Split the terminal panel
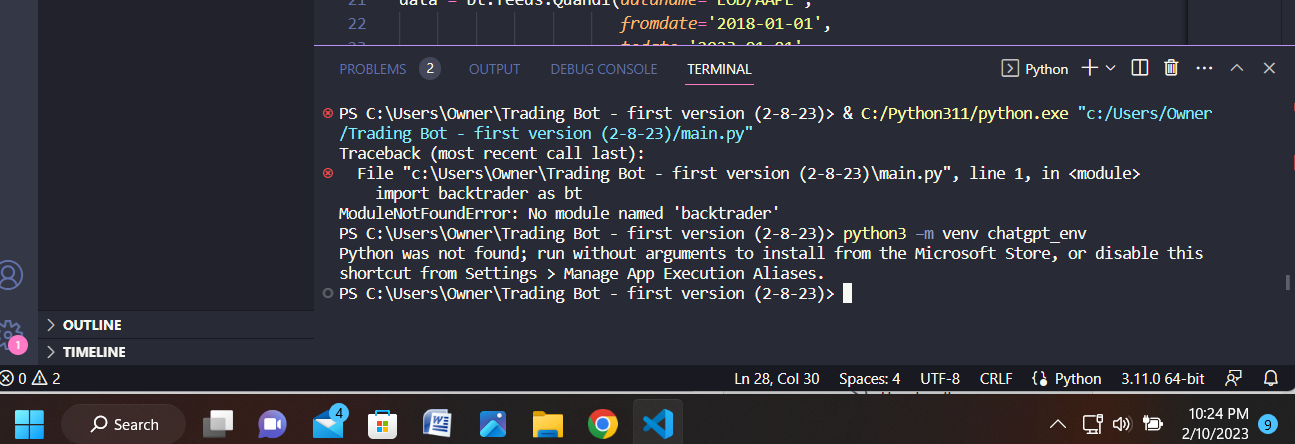1295x444 pixels. (x=1139, y=68)
